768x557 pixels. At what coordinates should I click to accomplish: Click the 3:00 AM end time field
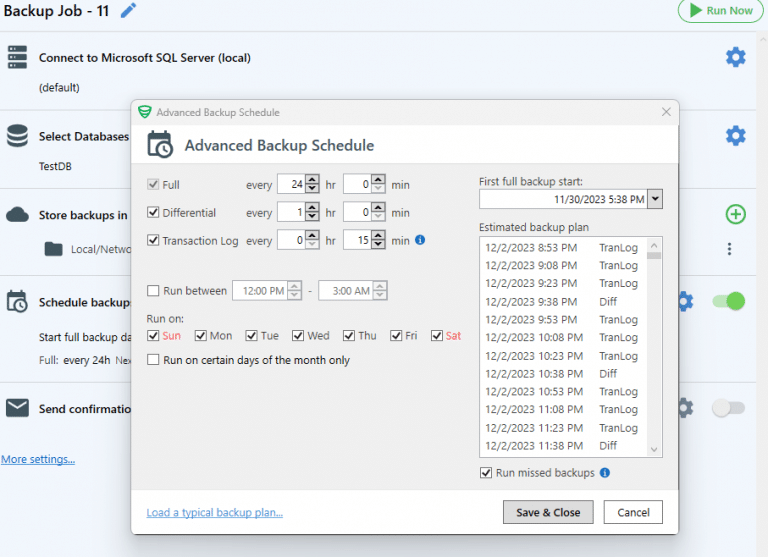coord(346,291)
